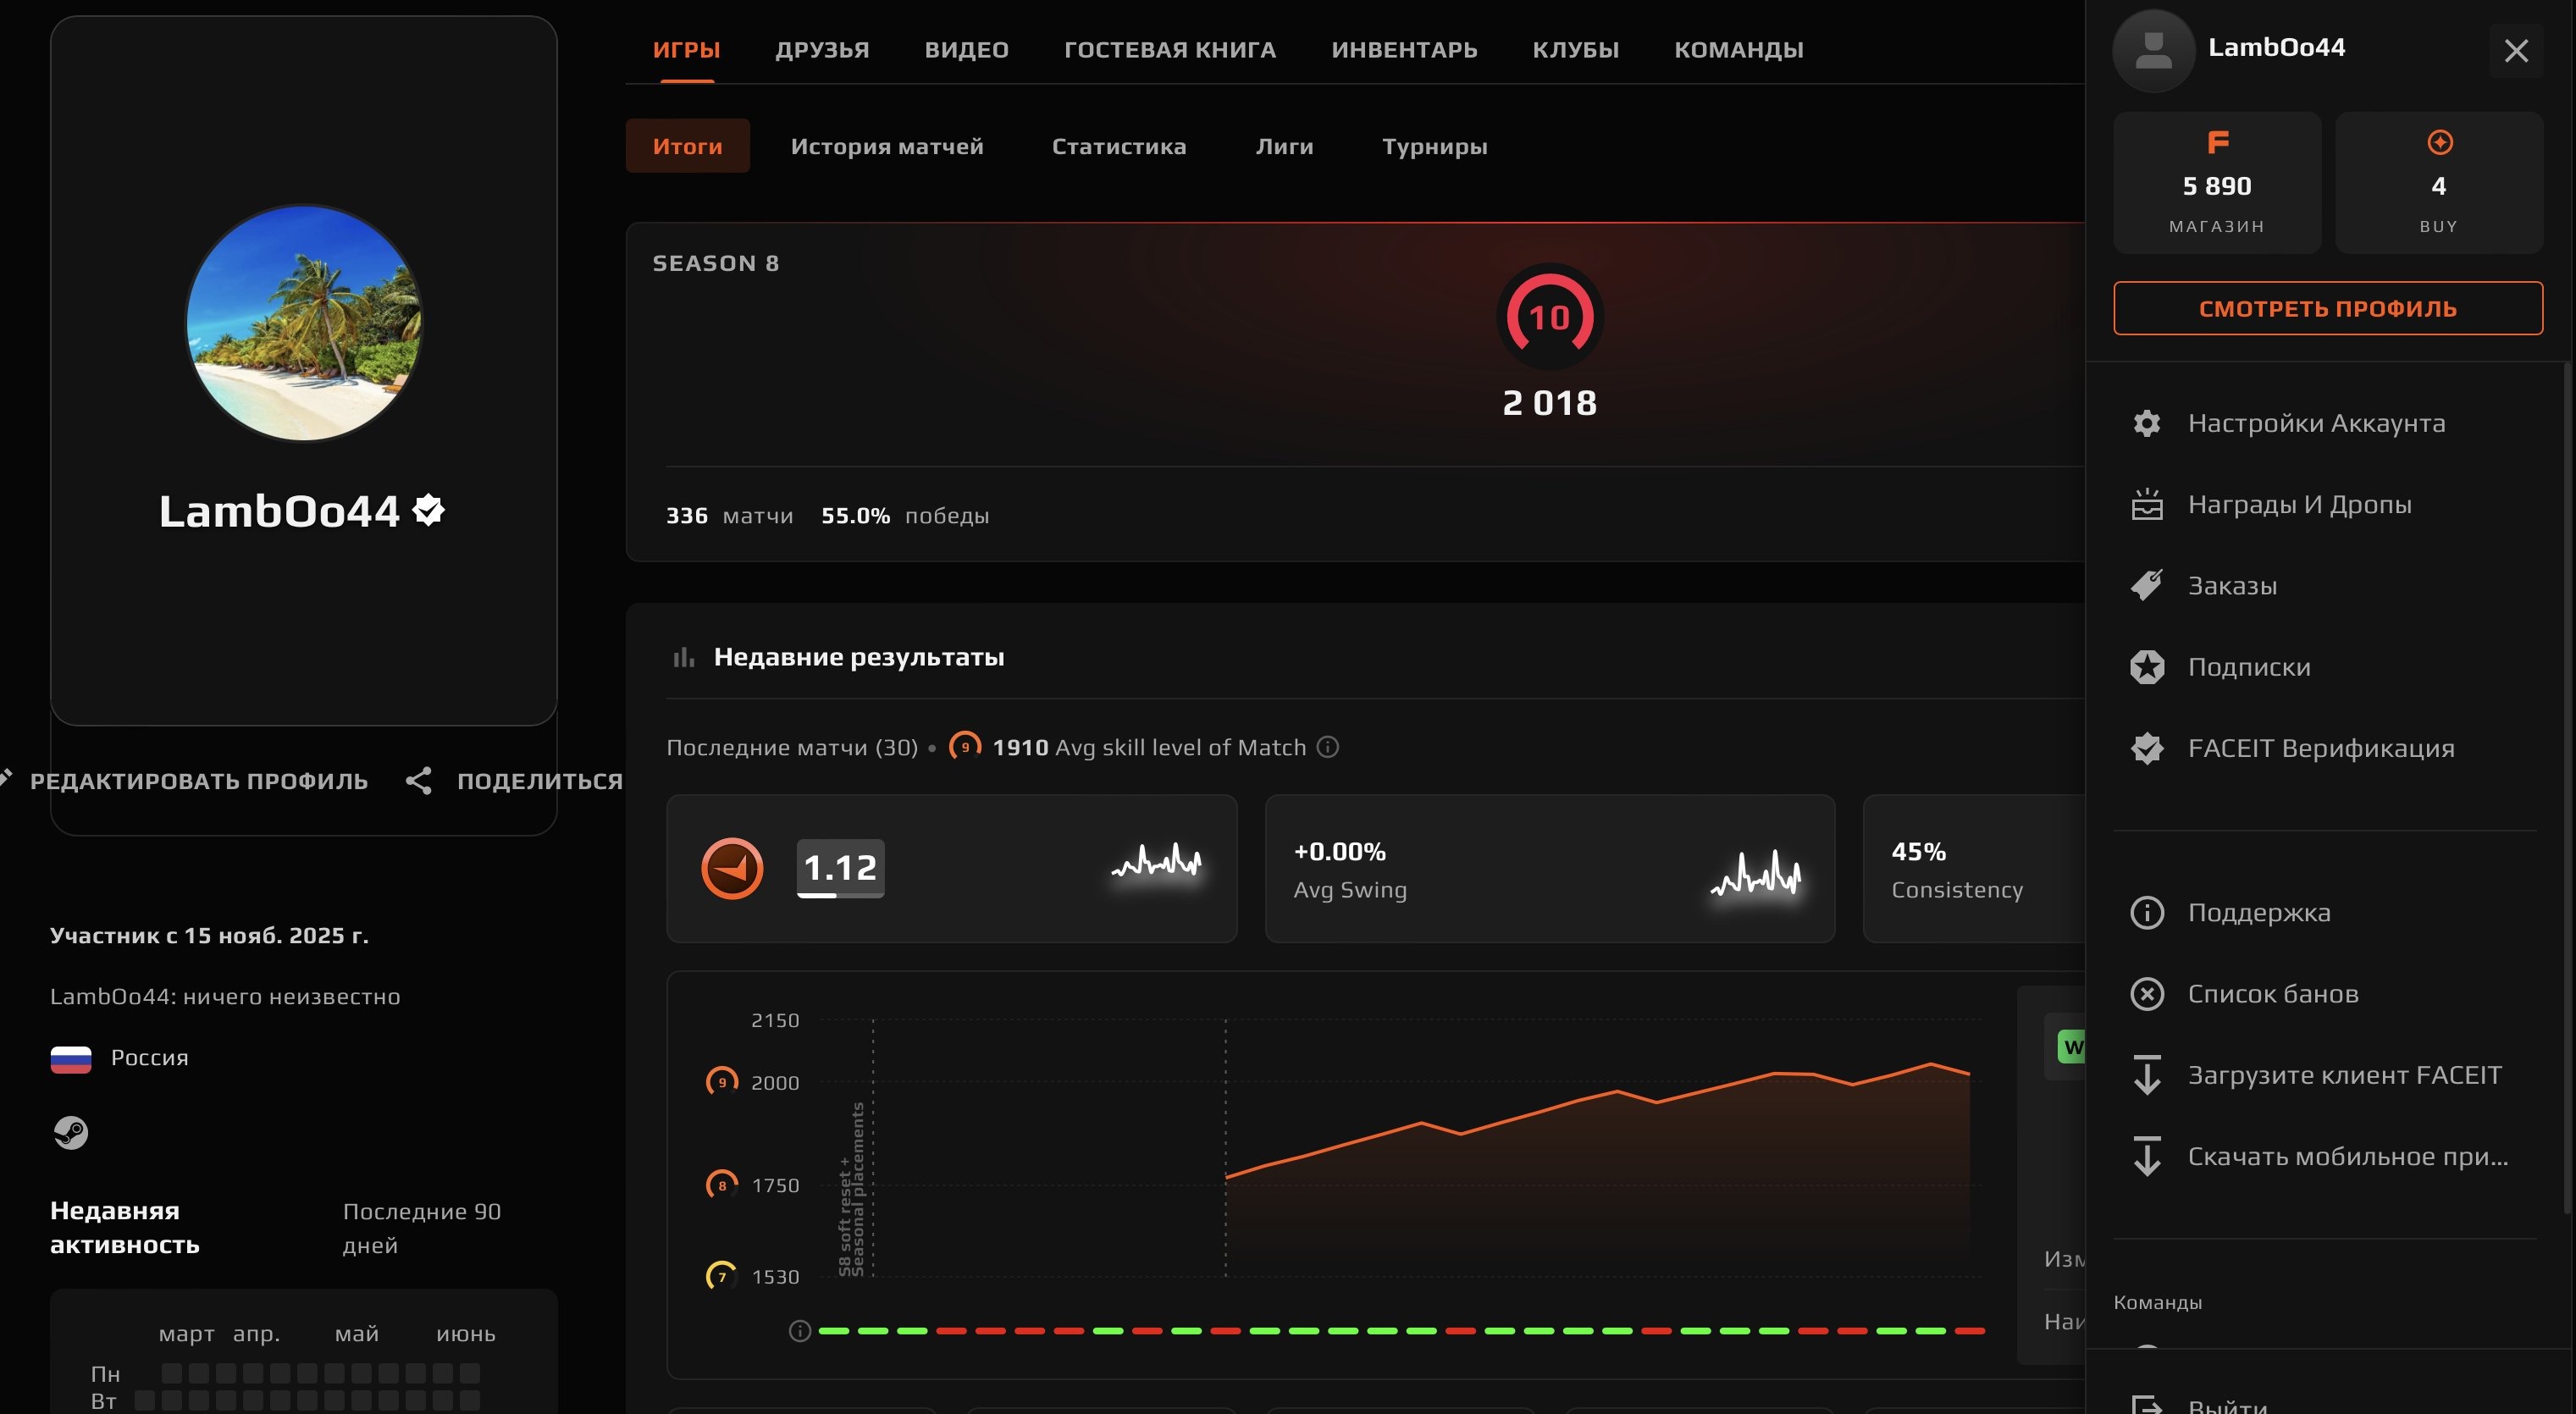Image resolution: width=2576 pixels, height=1414 pixels.
Task: Open Награды И Дропы
Action: point(2326,504)
